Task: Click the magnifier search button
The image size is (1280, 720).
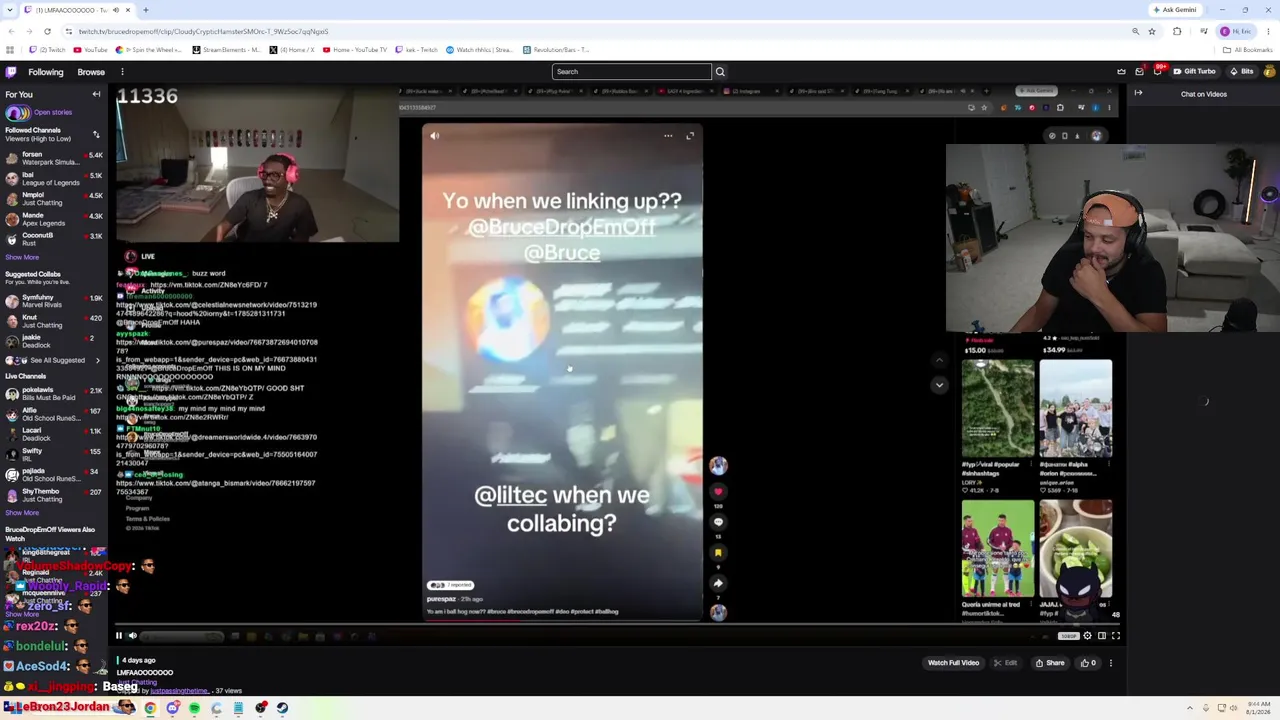Action: click(720, 72)
